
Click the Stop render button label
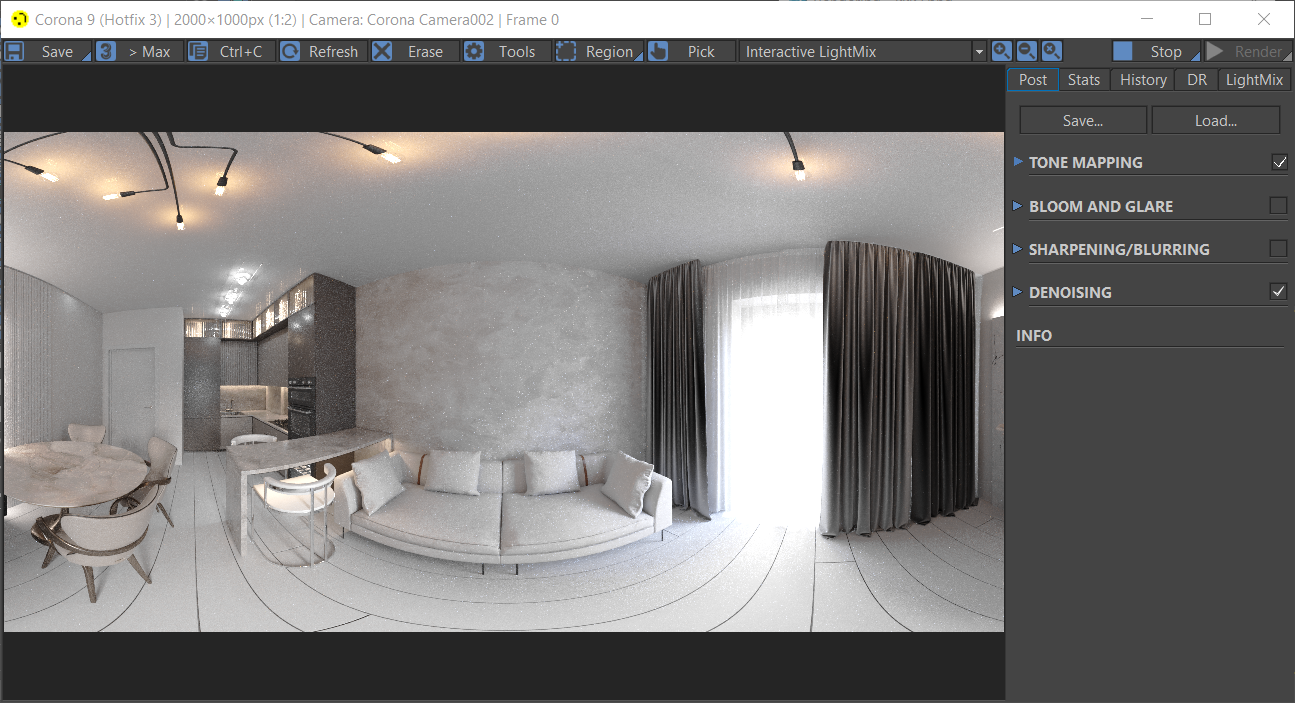click(x=1166, y=52)
